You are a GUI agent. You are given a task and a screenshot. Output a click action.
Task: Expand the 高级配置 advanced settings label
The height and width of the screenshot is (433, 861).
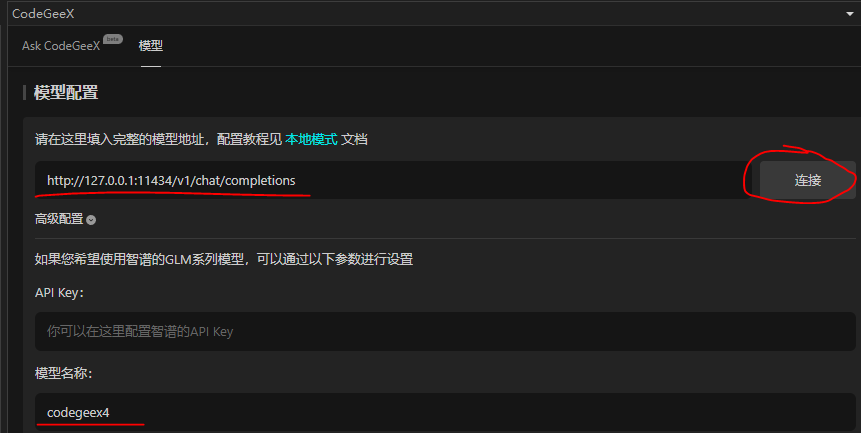(x=59, y=219)
